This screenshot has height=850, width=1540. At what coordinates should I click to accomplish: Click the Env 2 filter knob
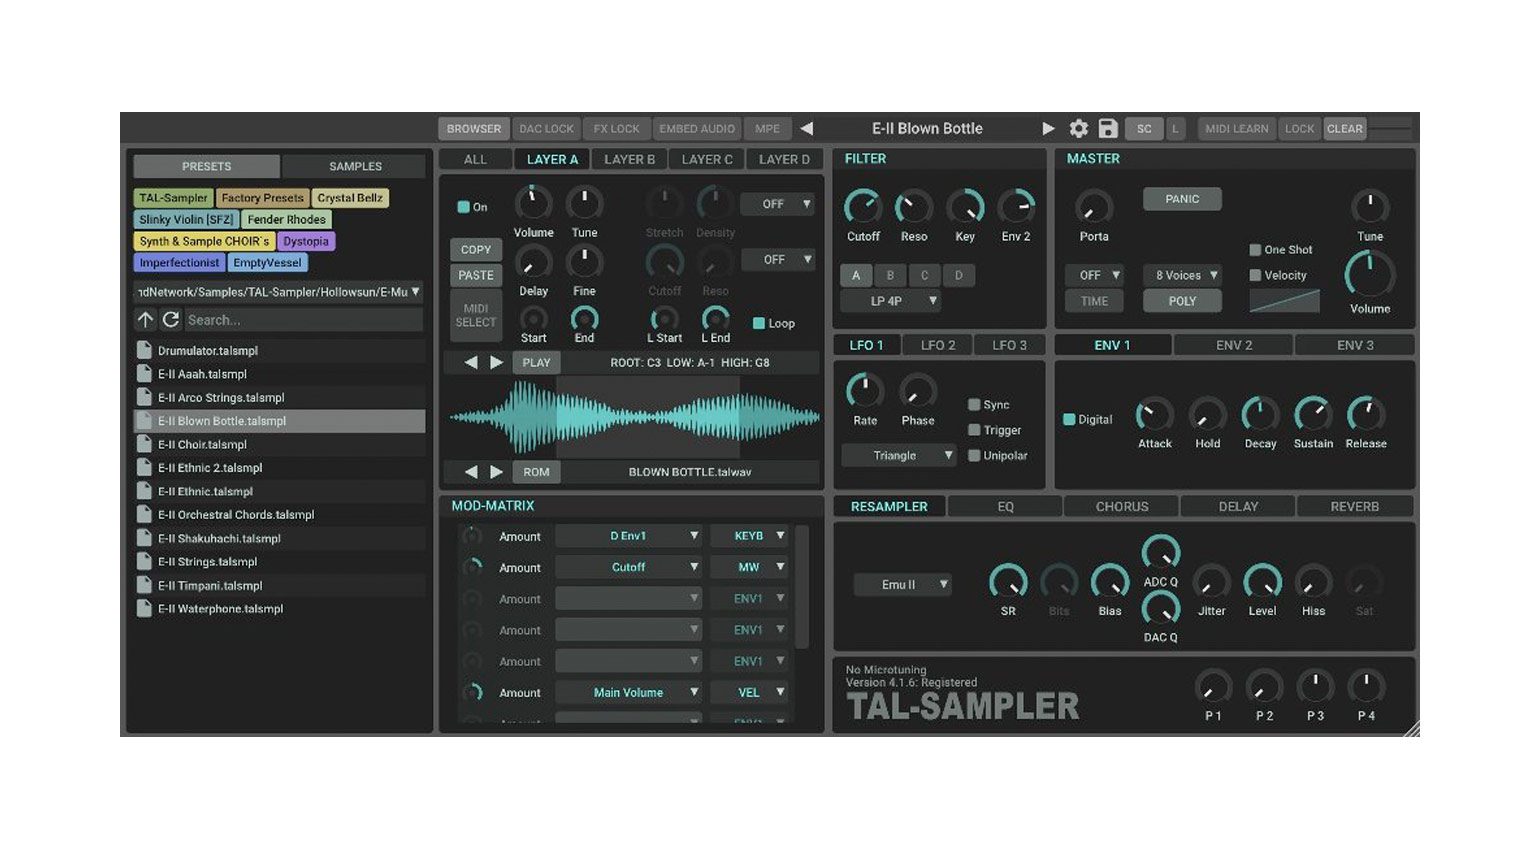pyautogui.click(x=1016, y=207)
